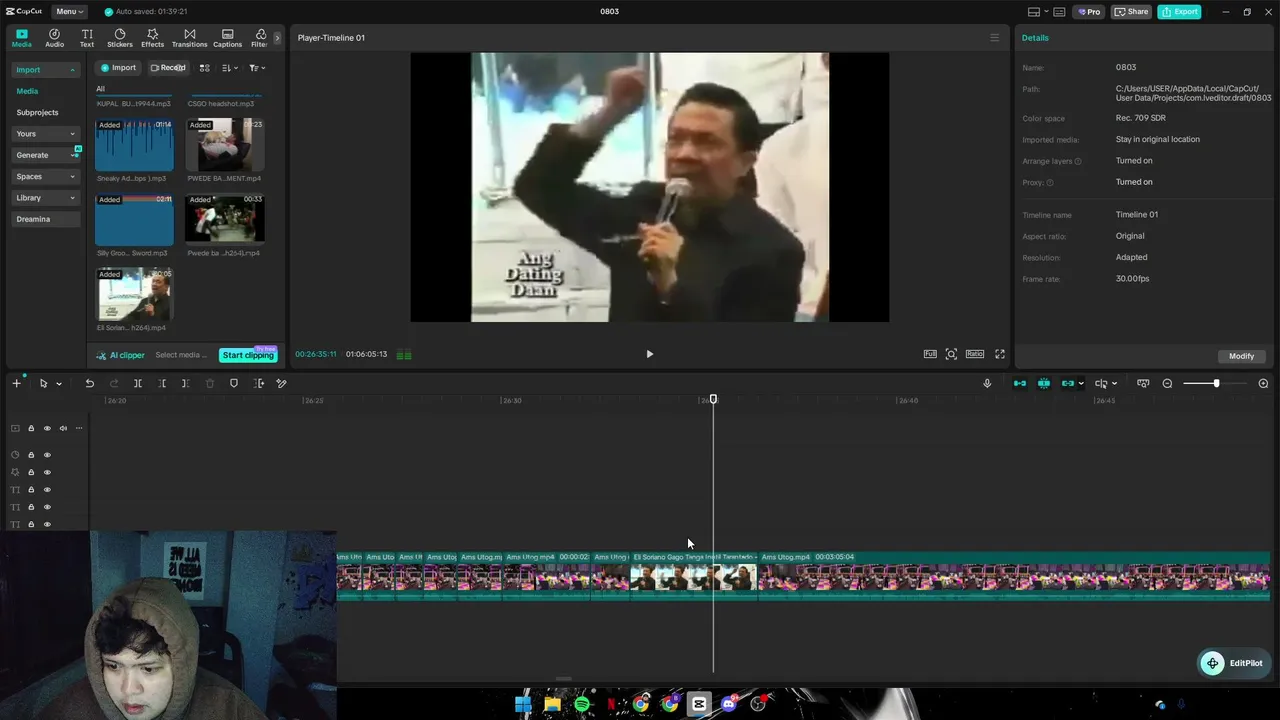Open the CapCut Menu dropdown

70,12
